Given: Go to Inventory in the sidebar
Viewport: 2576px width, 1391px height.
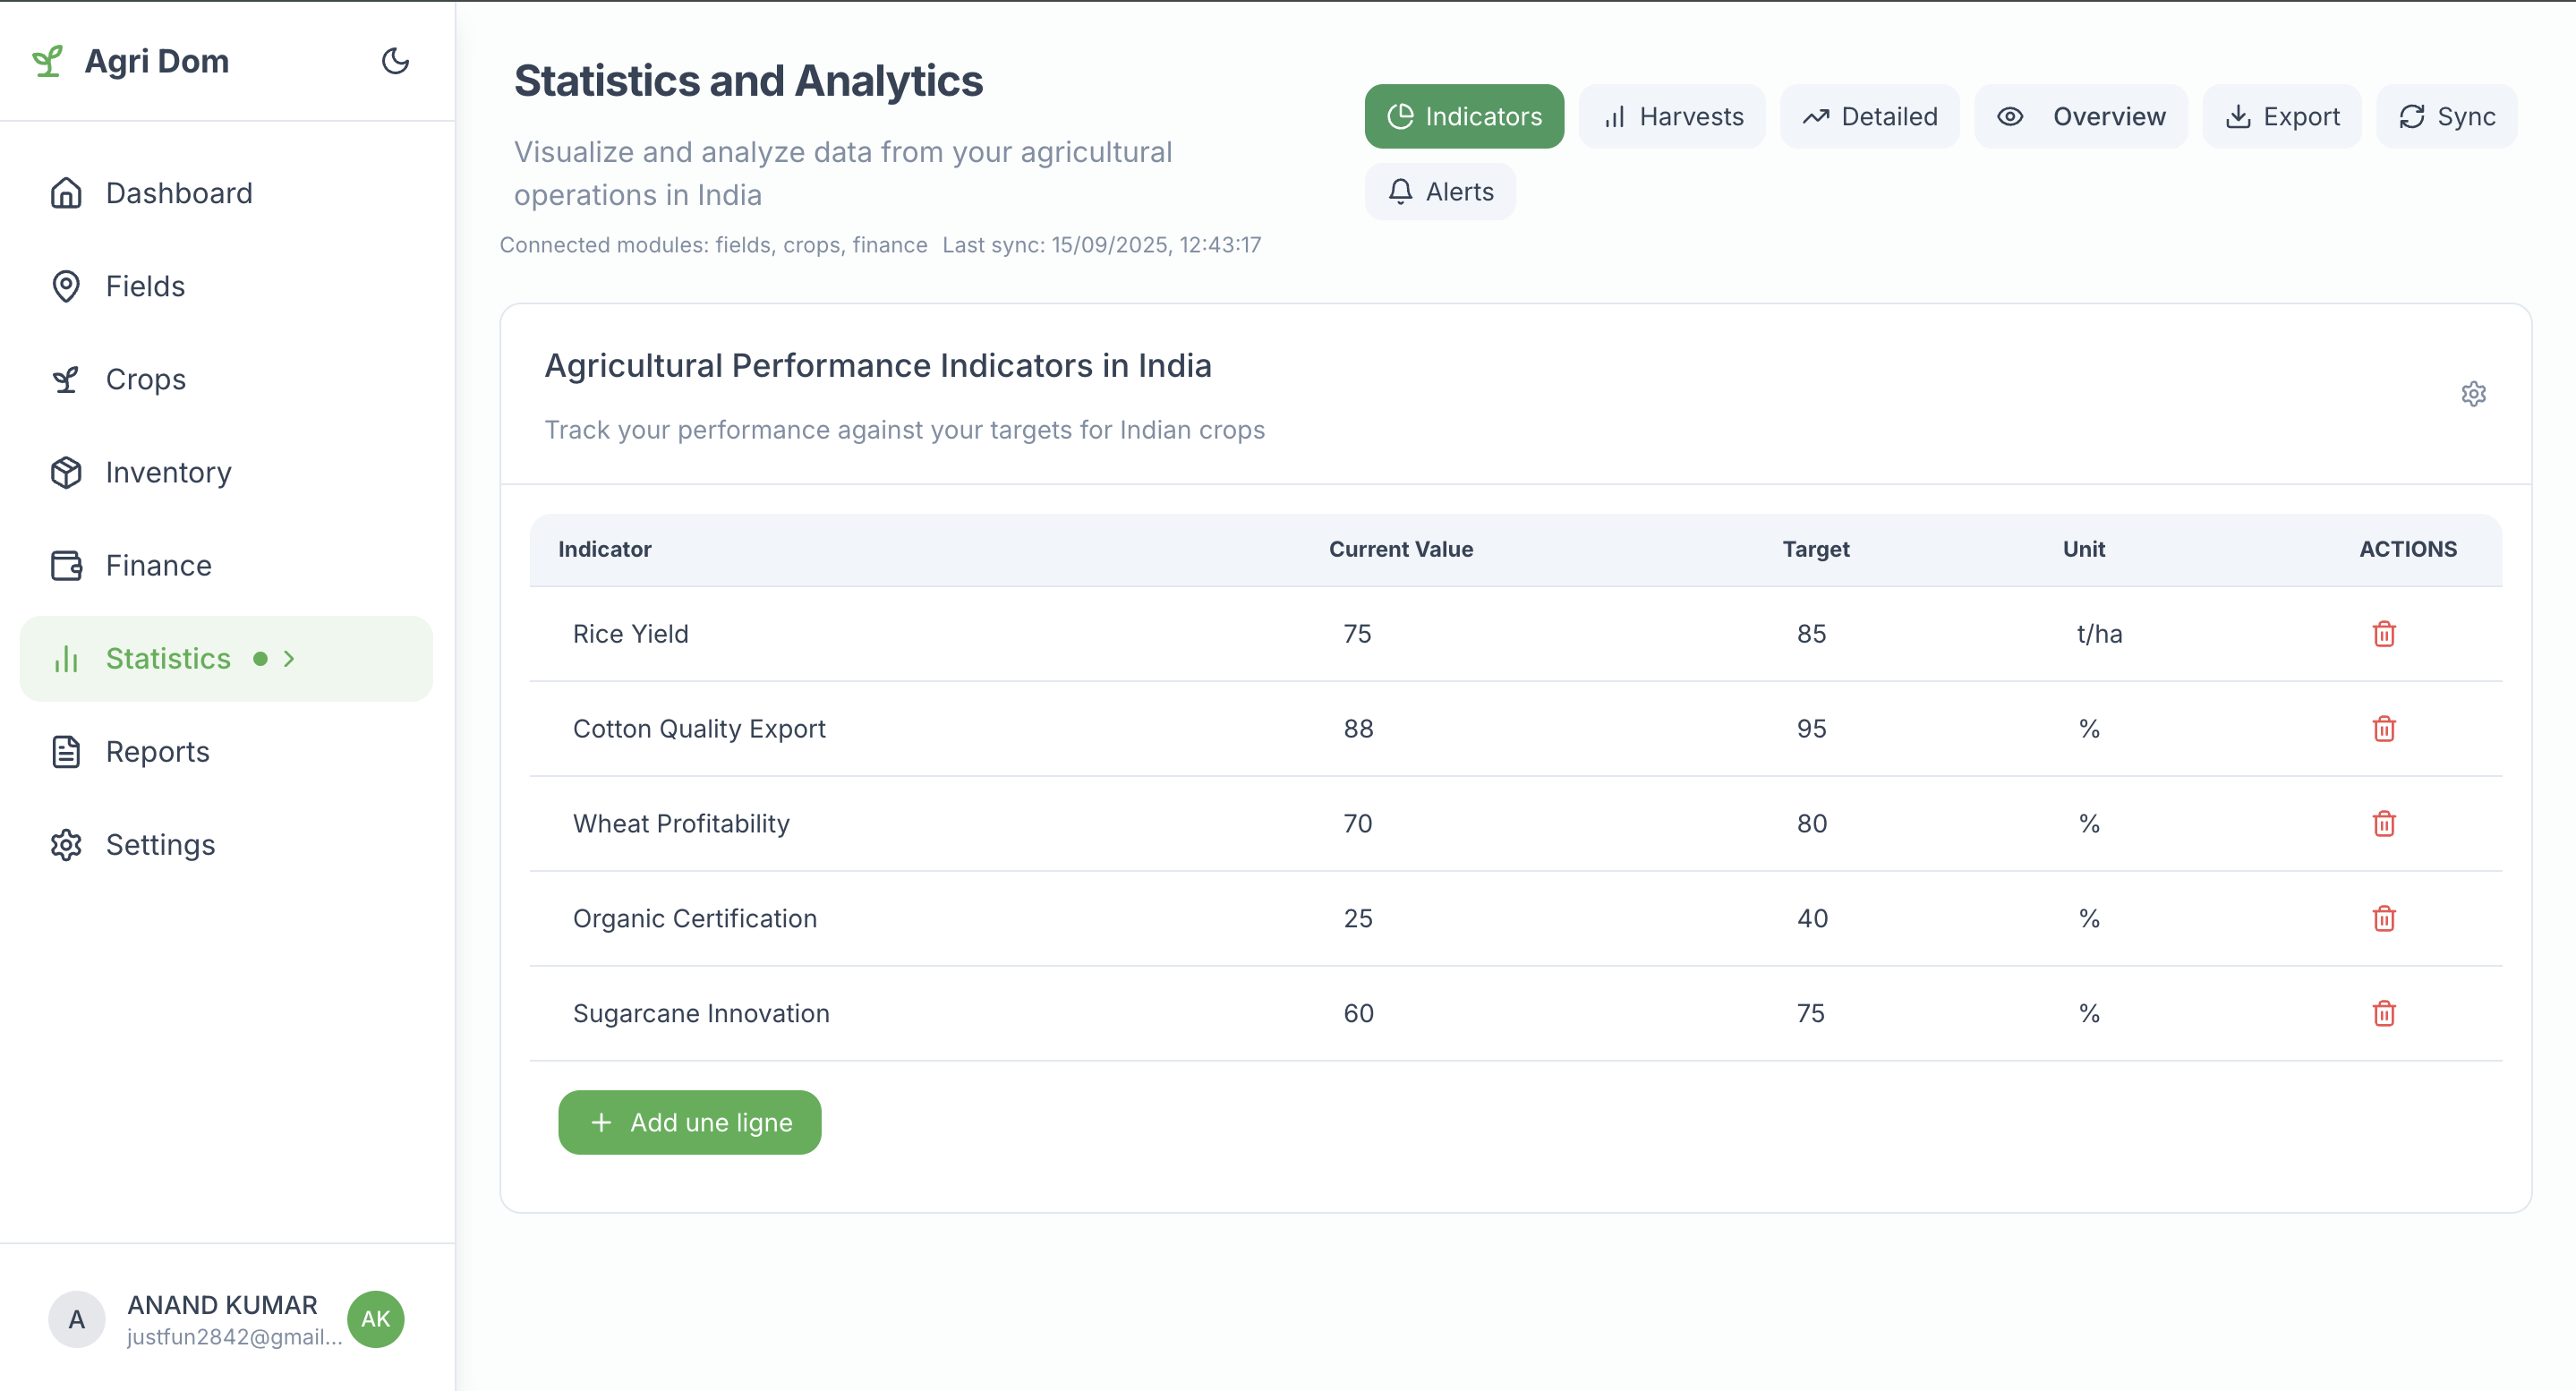Looking at the screenshot, I should 168,473.
